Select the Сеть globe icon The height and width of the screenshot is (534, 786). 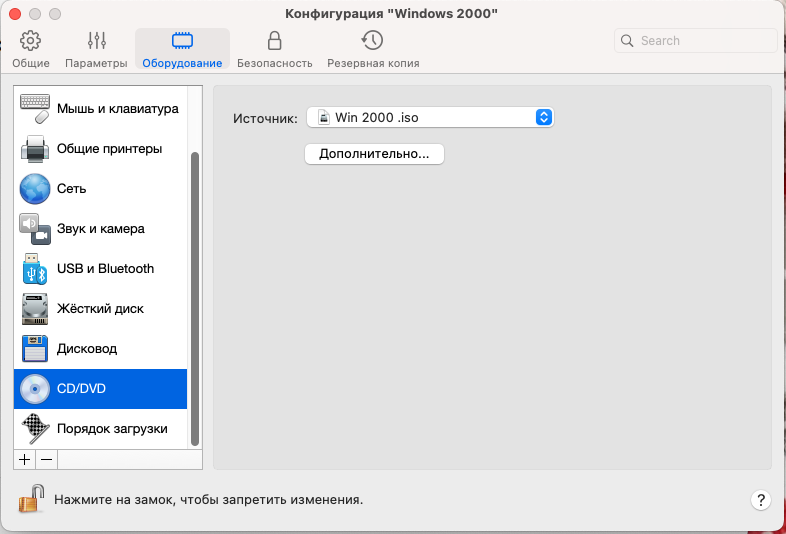tap(35, 188)
